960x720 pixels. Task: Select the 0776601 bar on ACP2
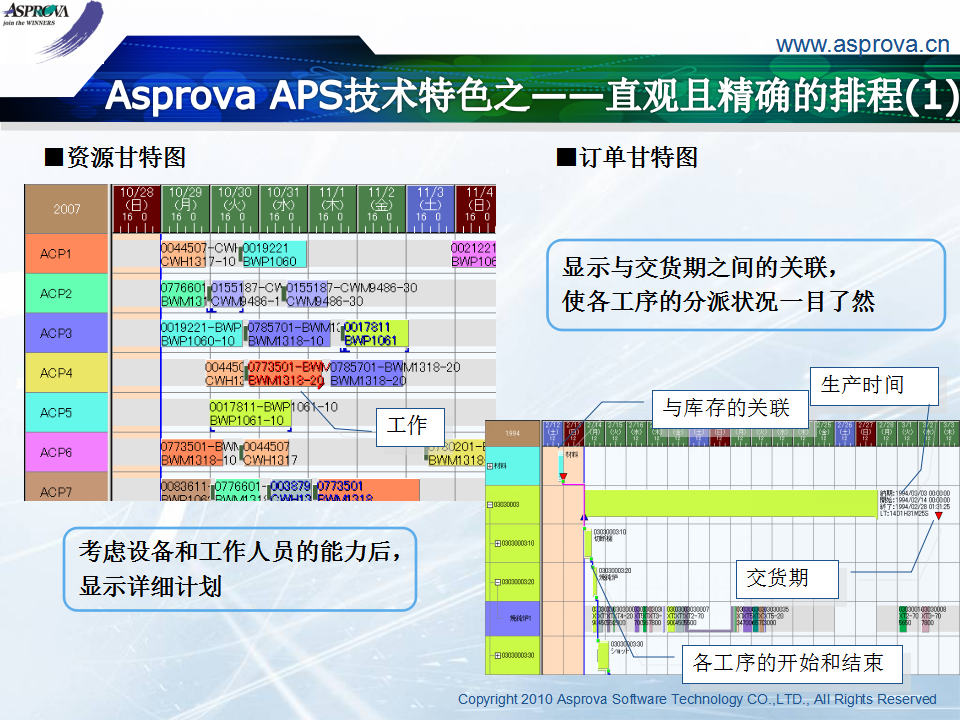[x=184, y=294]
